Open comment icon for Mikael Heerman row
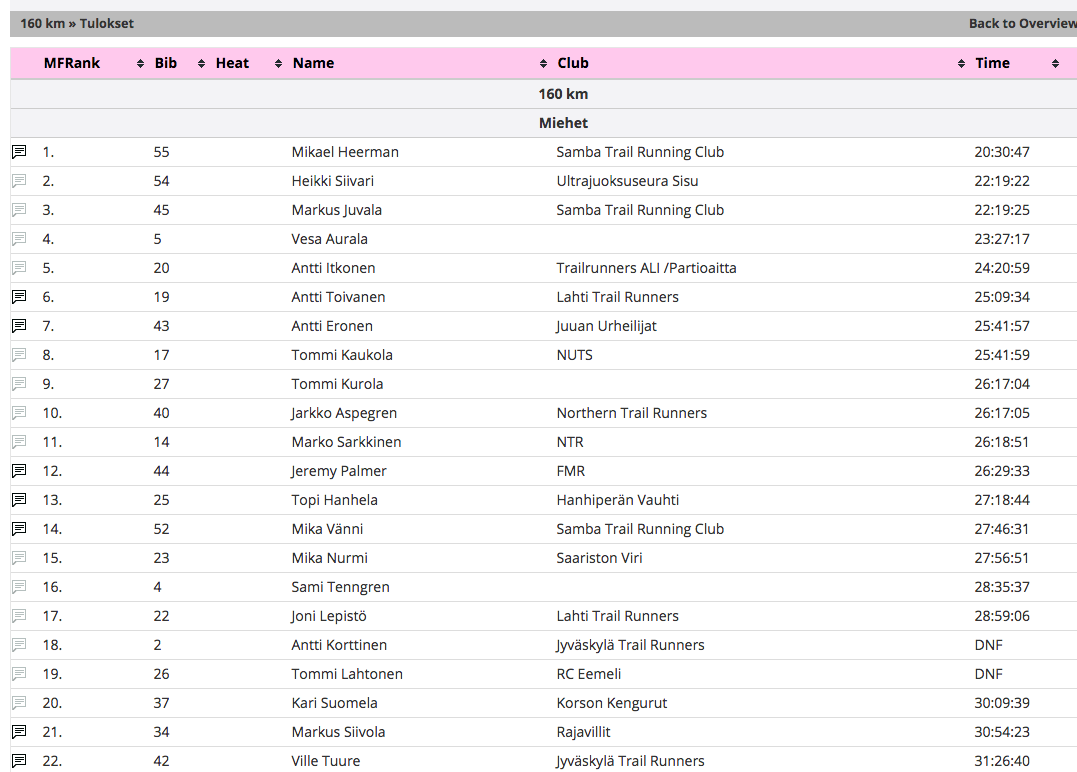The width and height of the screenshot is (1077, 772). click(x=19, y=151)
